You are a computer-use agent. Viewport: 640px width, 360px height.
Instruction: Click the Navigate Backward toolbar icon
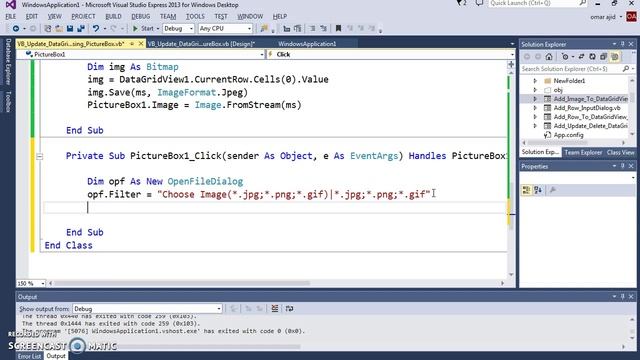(16, 29)
